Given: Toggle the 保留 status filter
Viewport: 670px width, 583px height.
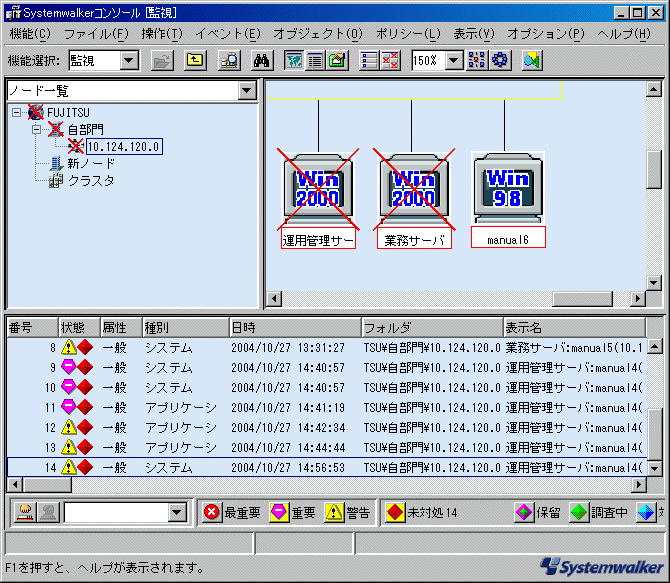Looking at the screenshot, I should point(538,512).
